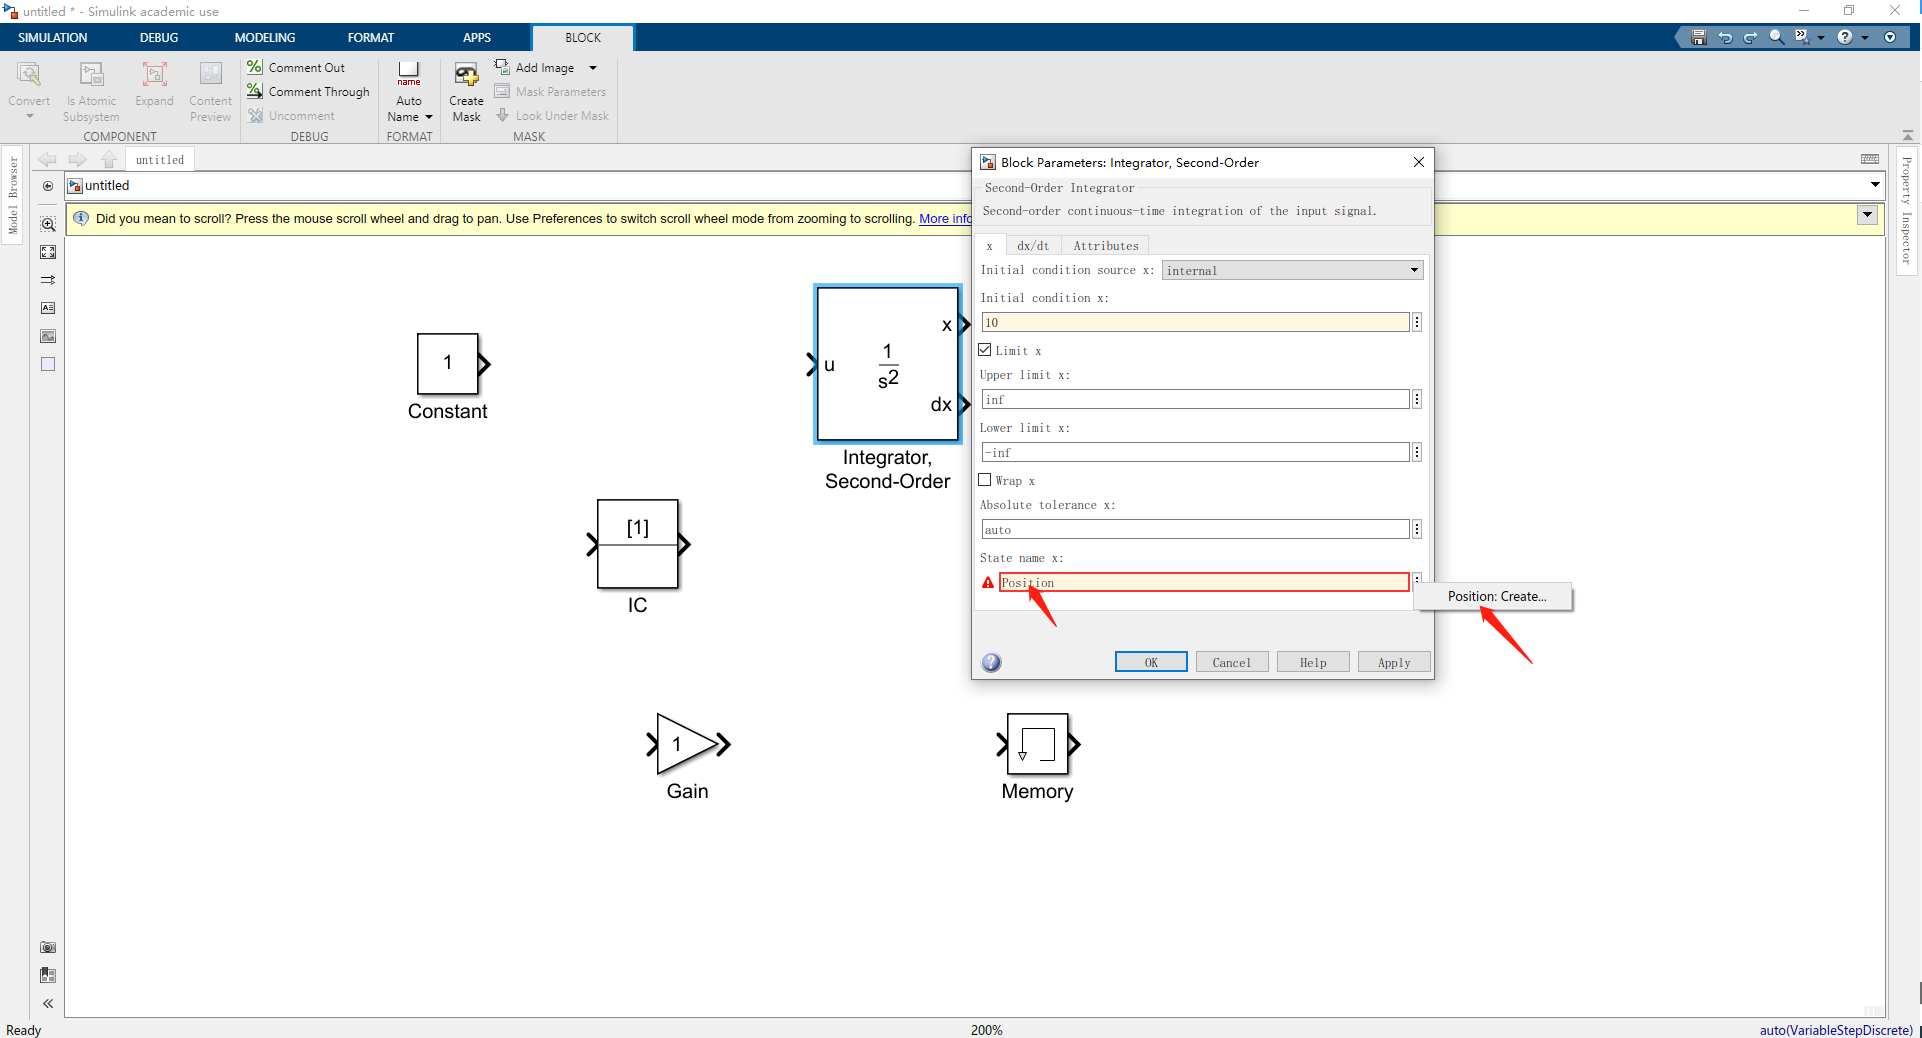Select the Gain block

point(686,744)
